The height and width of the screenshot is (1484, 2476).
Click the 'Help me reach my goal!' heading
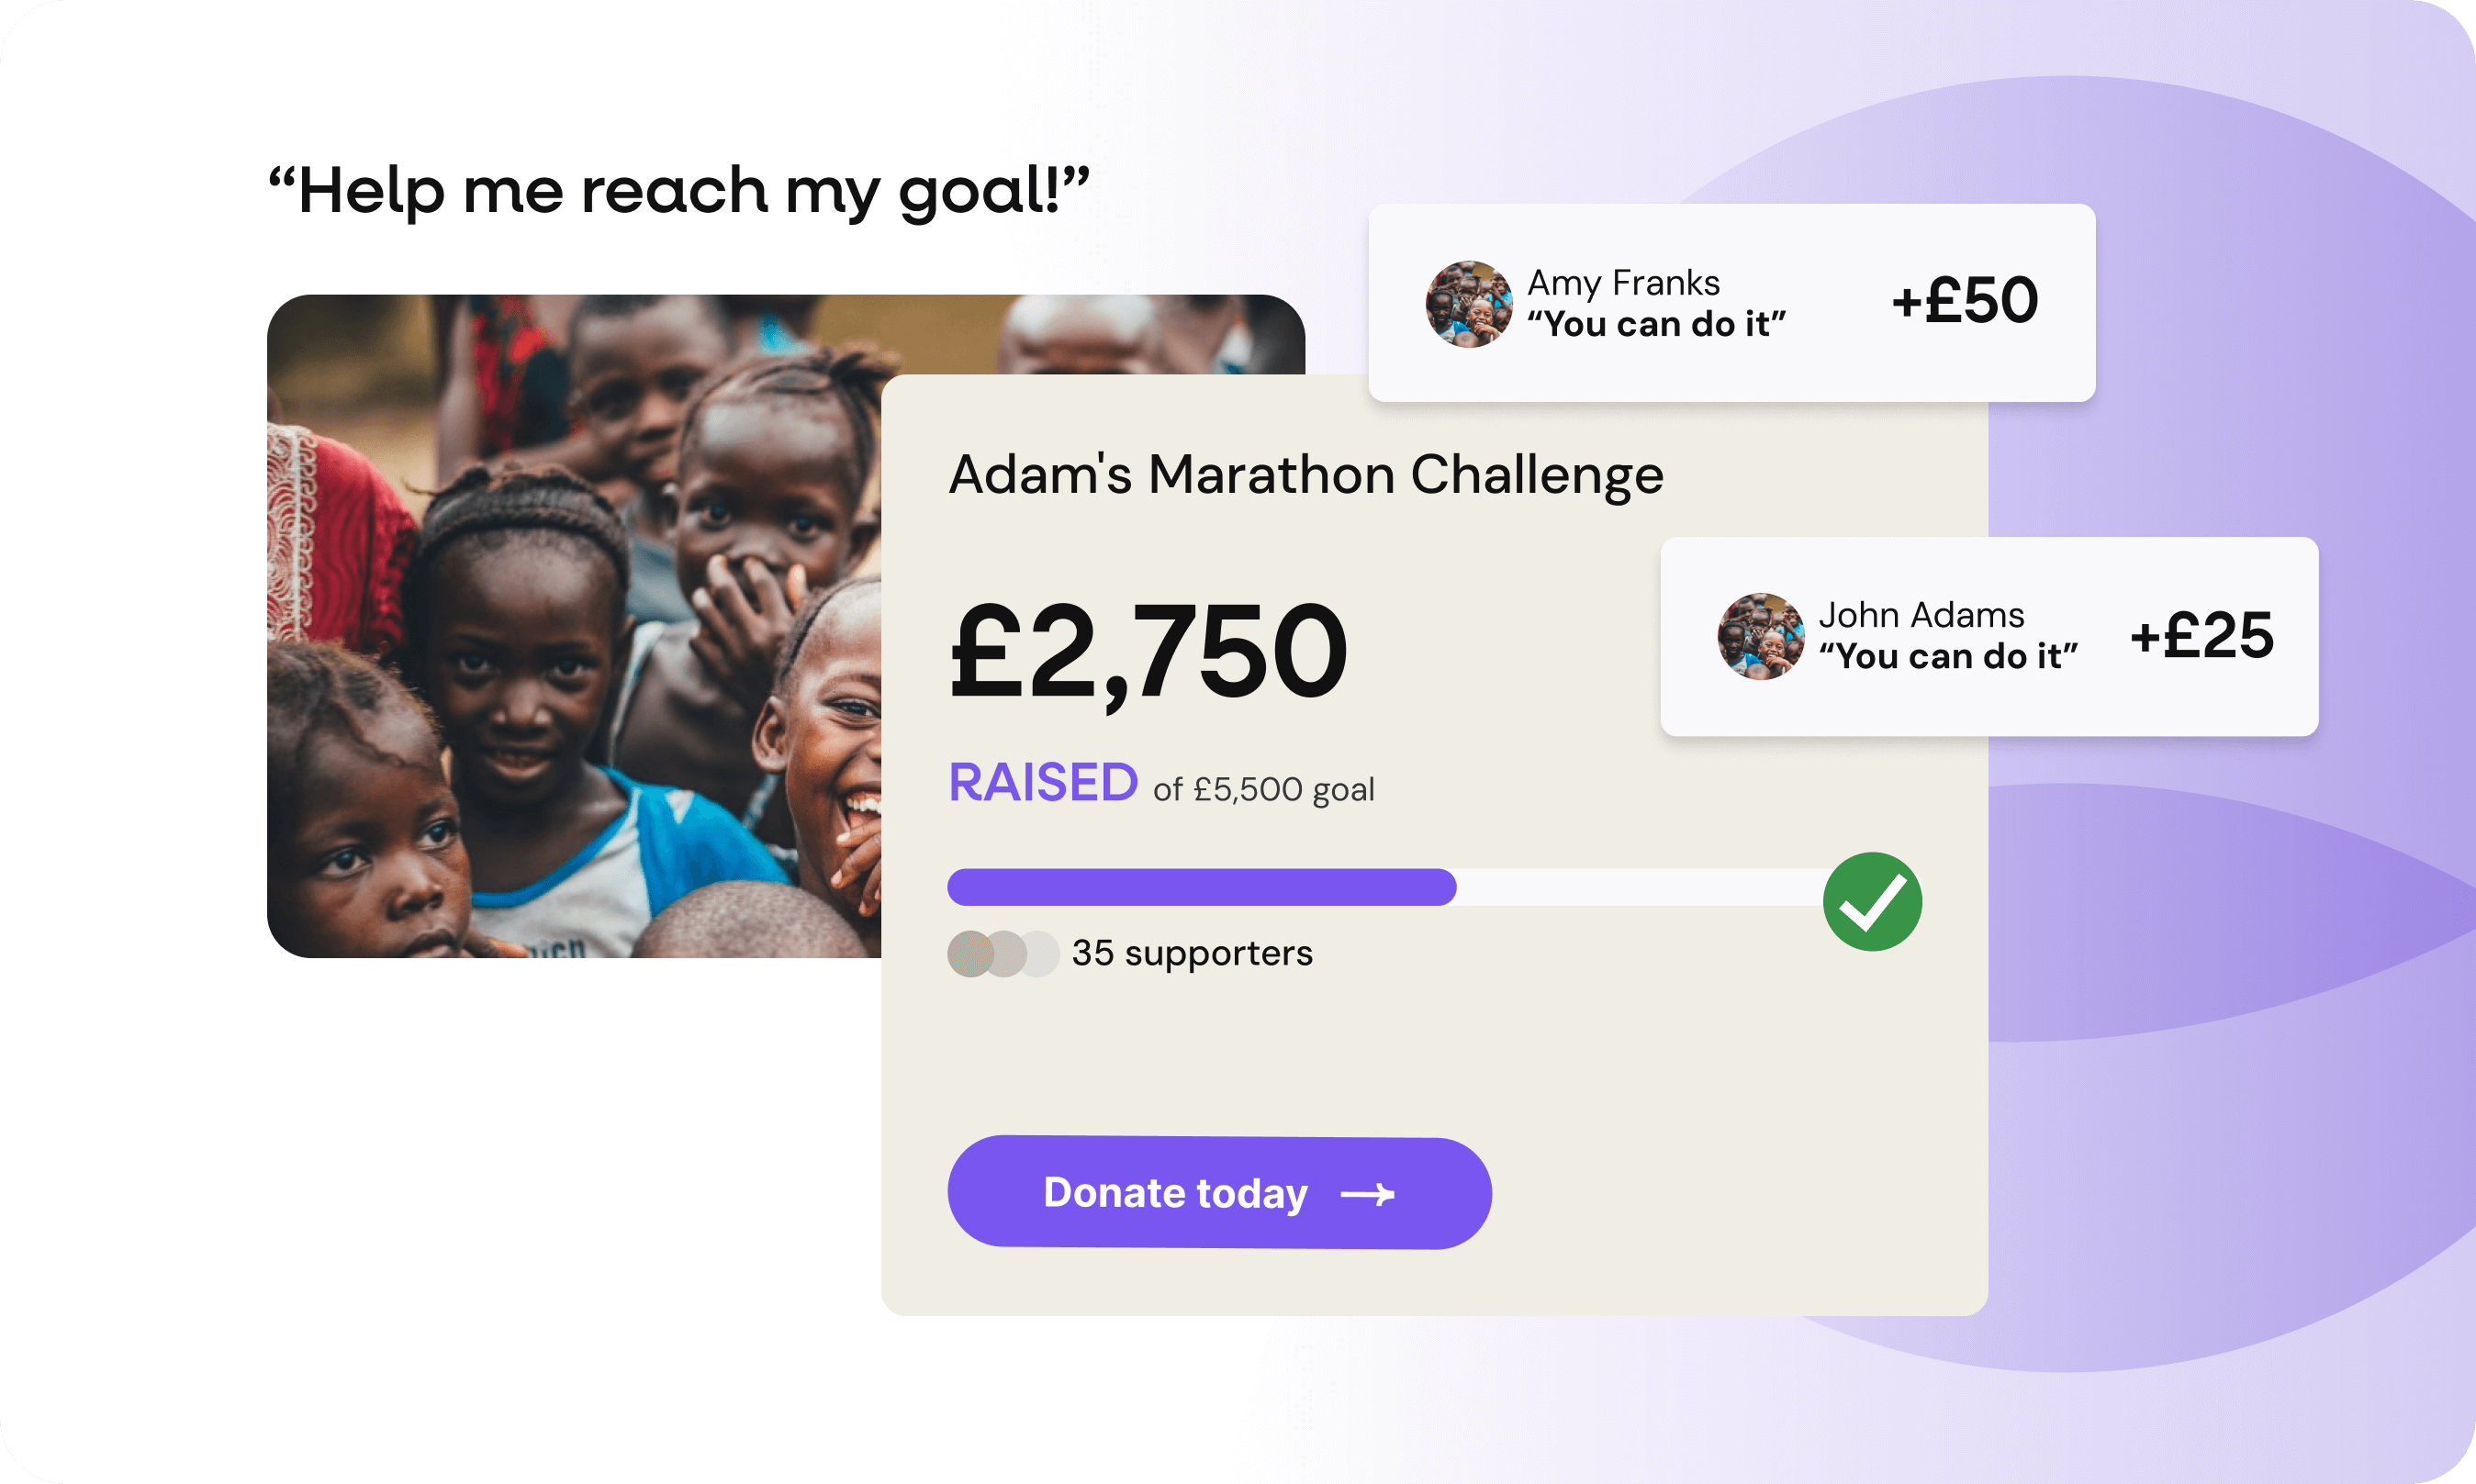(678, 190)
